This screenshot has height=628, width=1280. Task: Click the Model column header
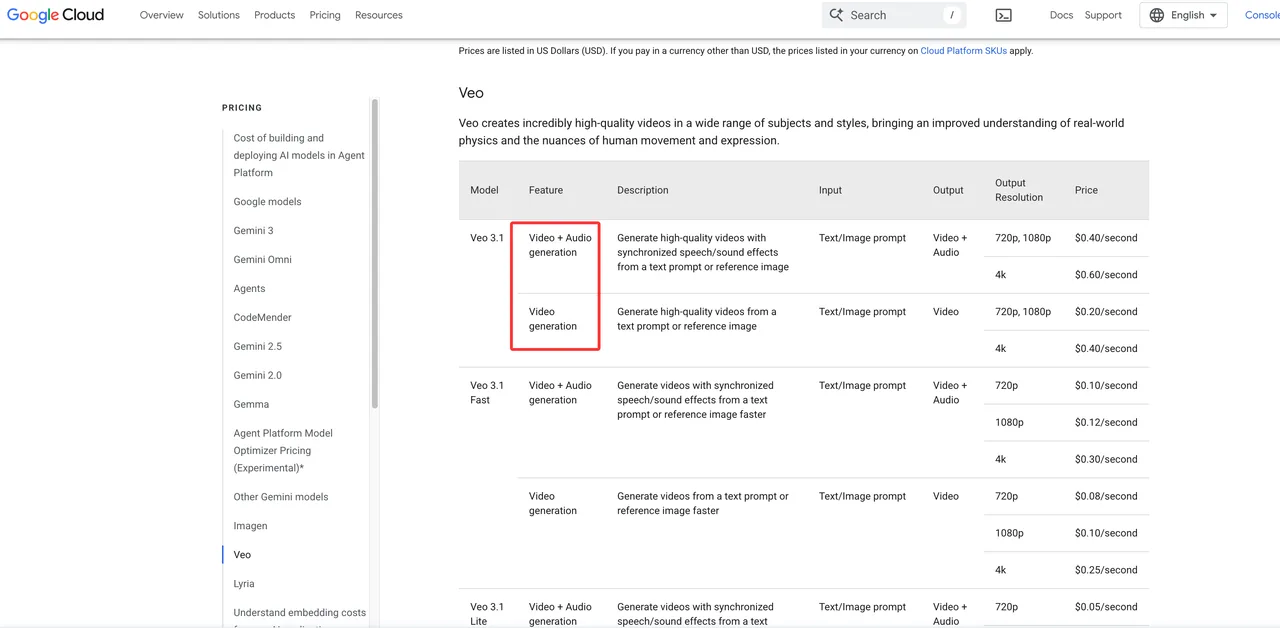[484, 190]
